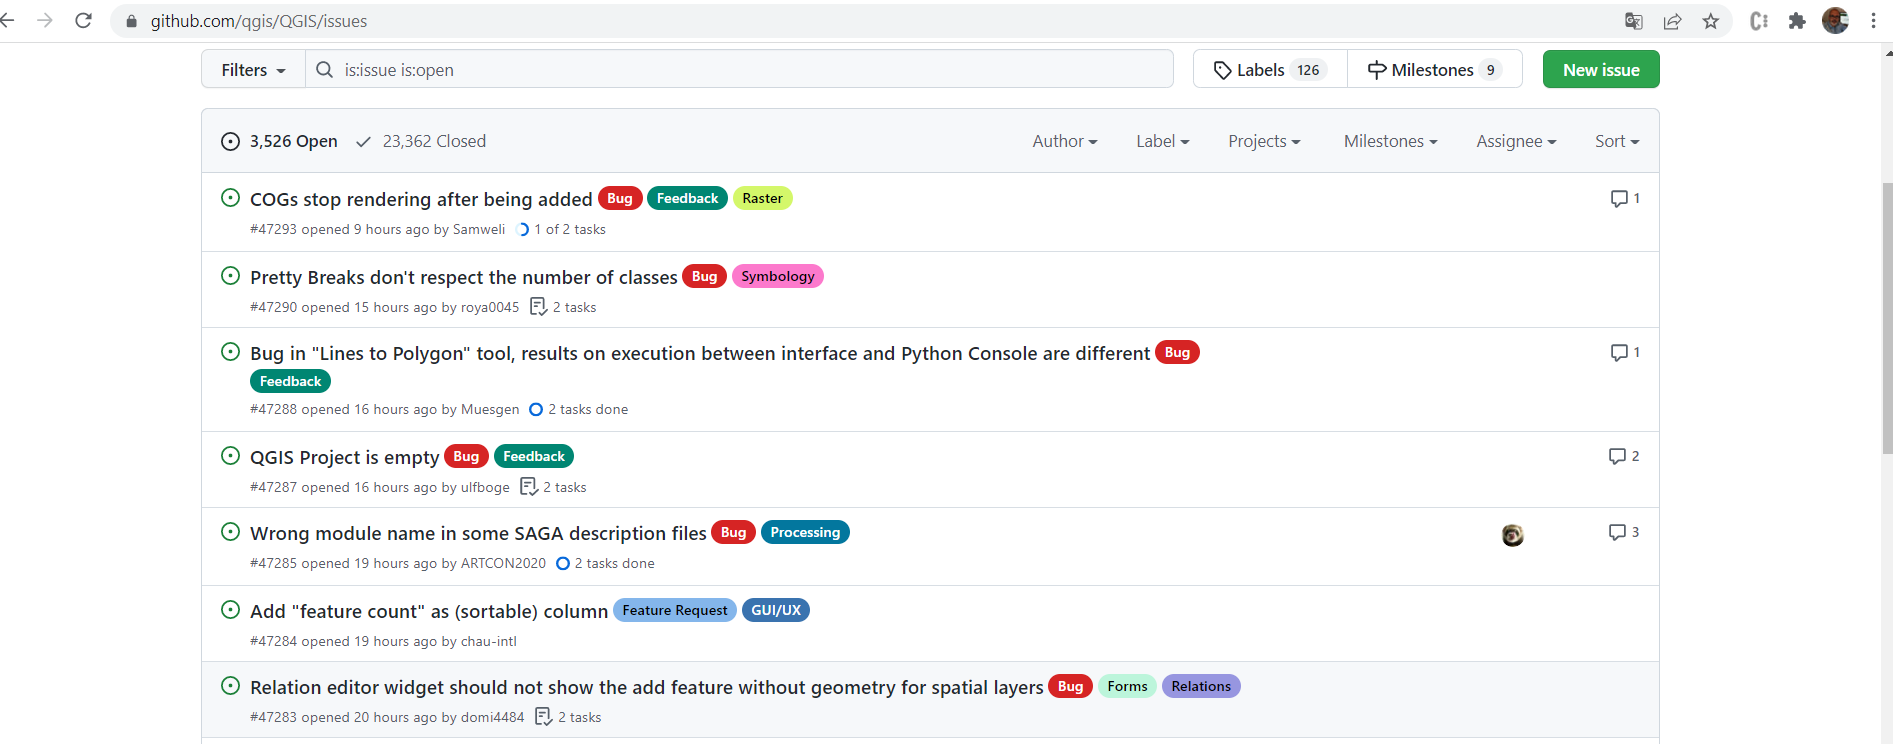The height and width of the screenshot is (744, 1893).
Task: Click open-issue icon beside Add feature count issue
Action: coord(230,610)
